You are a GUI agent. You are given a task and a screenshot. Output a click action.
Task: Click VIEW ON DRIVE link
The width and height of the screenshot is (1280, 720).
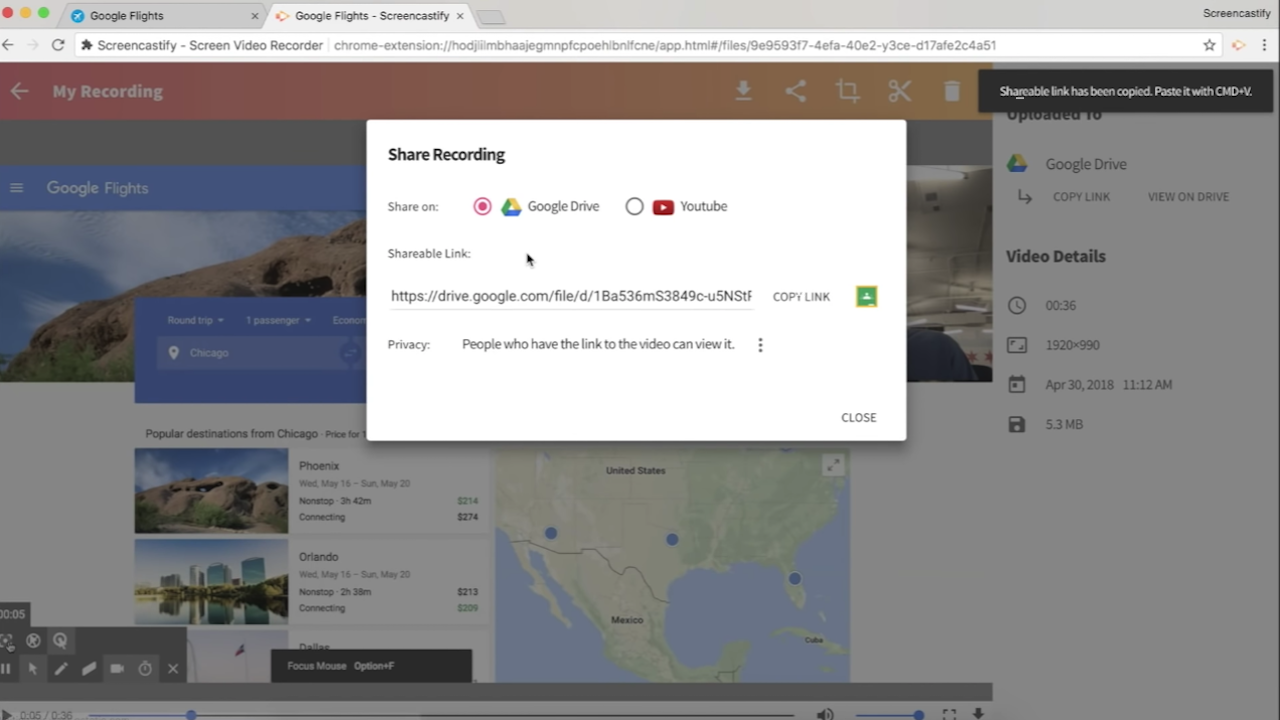(x=1188, y=197)
